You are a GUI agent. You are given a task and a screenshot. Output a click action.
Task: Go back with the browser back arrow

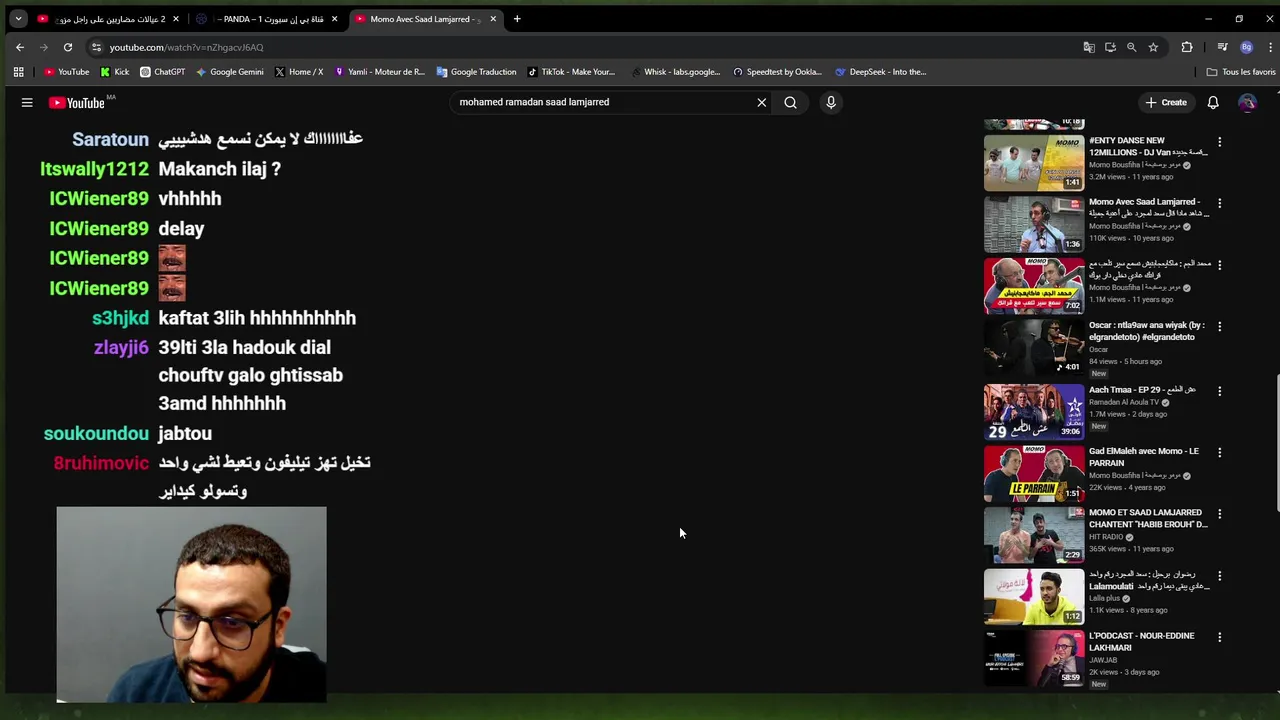20,47
